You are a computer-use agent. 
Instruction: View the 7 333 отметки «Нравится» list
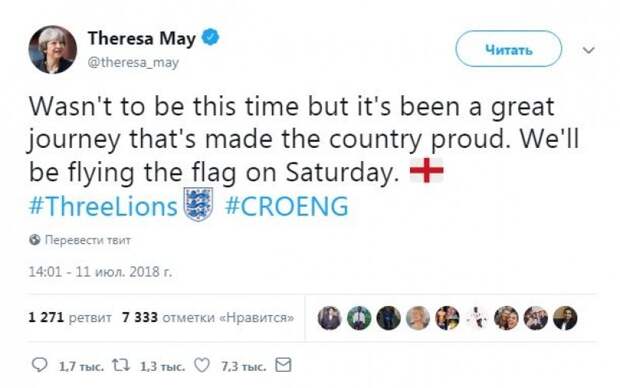[x=208, y=318]
